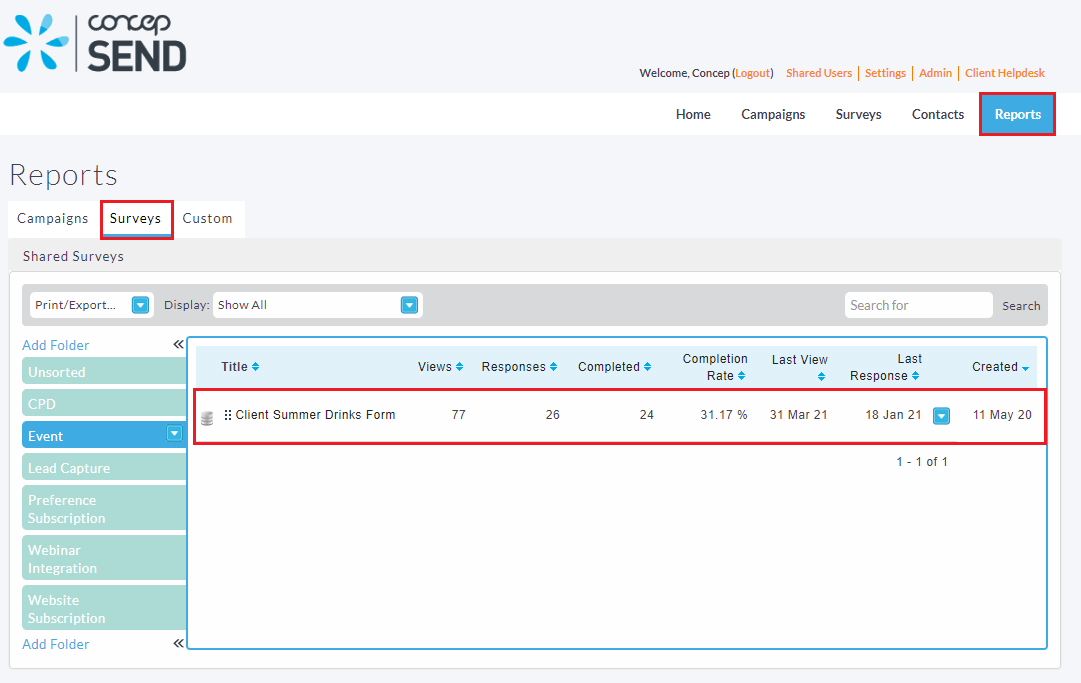Sort table by Last View arrows
This screenshot has height=683, width=1081.
pos(821,376)
